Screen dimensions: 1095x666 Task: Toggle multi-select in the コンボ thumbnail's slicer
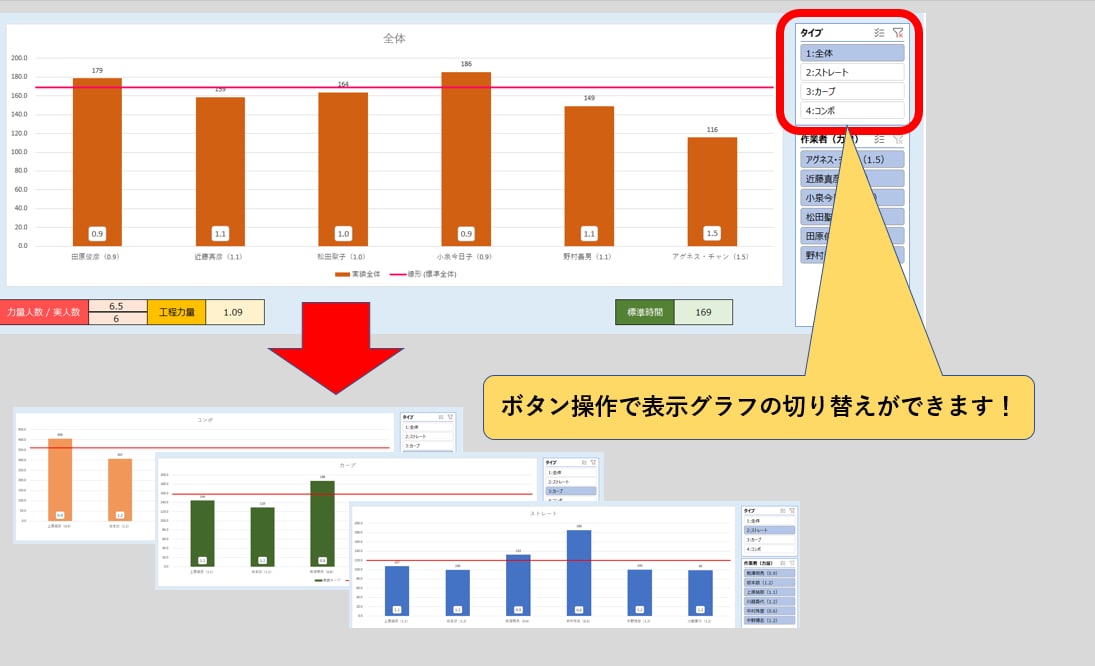[x=441, y=417]
